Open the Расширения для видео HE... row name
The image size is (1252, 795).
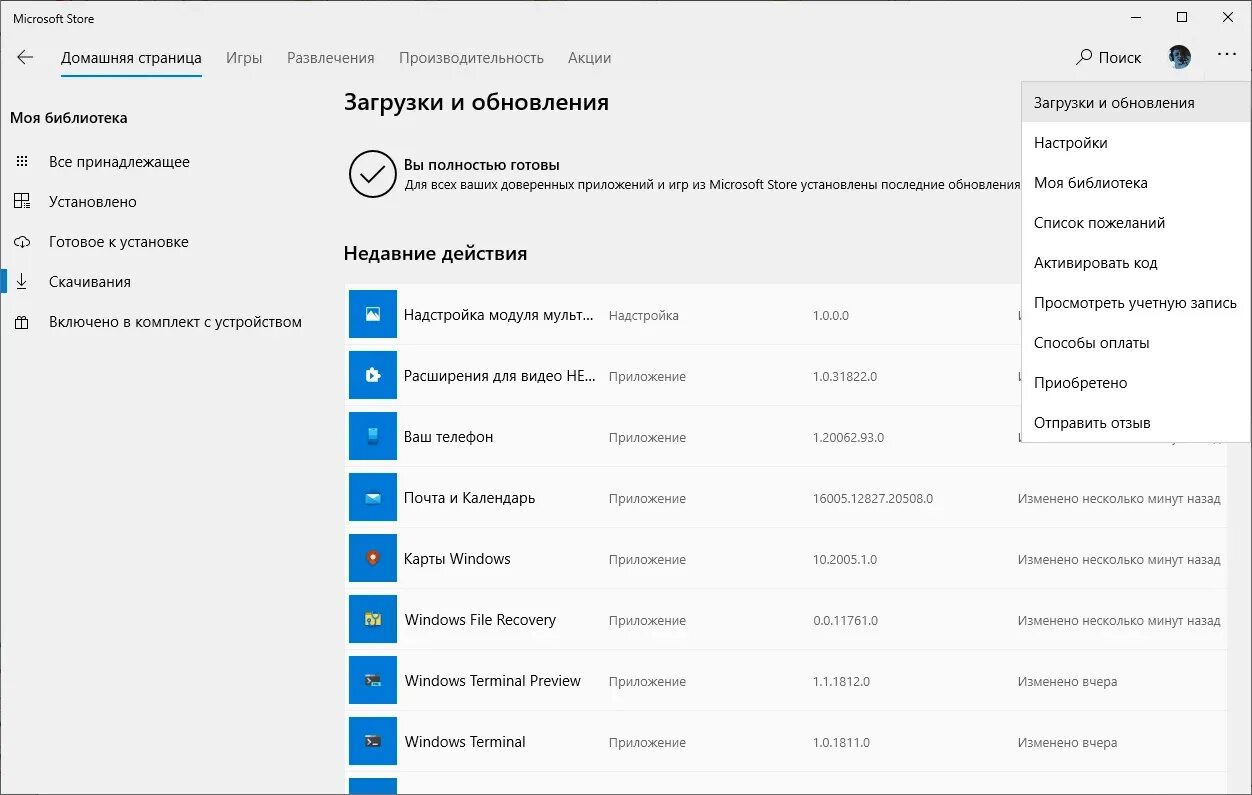(500, 376)
